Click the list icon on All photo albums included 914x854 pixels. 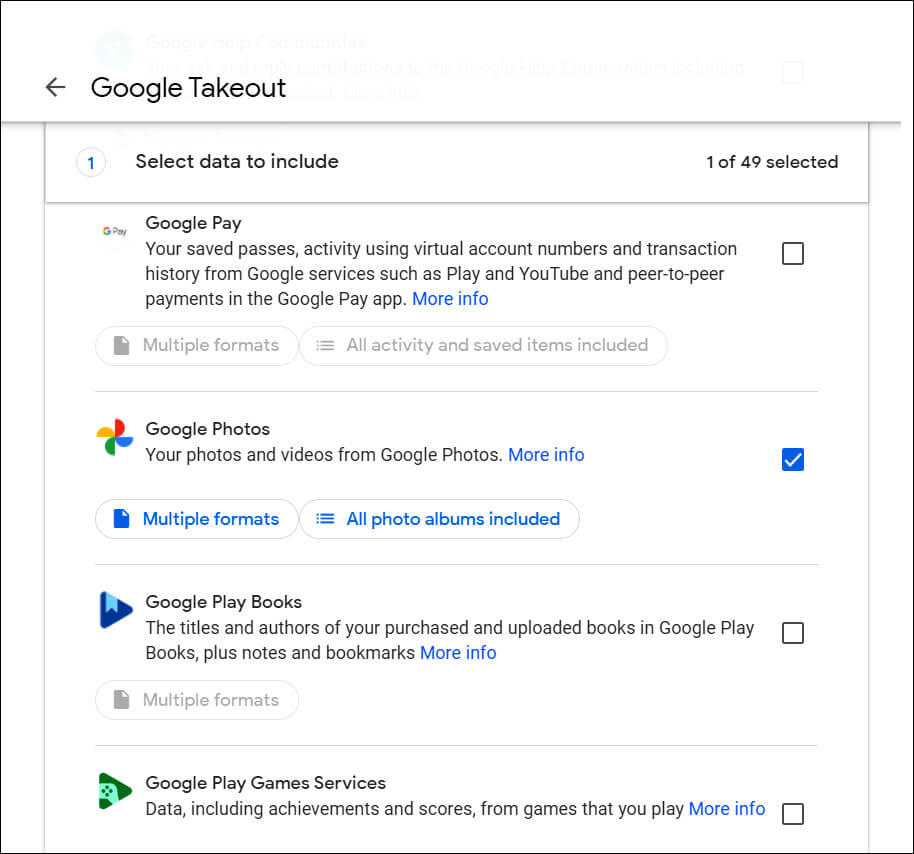(325, 519)
